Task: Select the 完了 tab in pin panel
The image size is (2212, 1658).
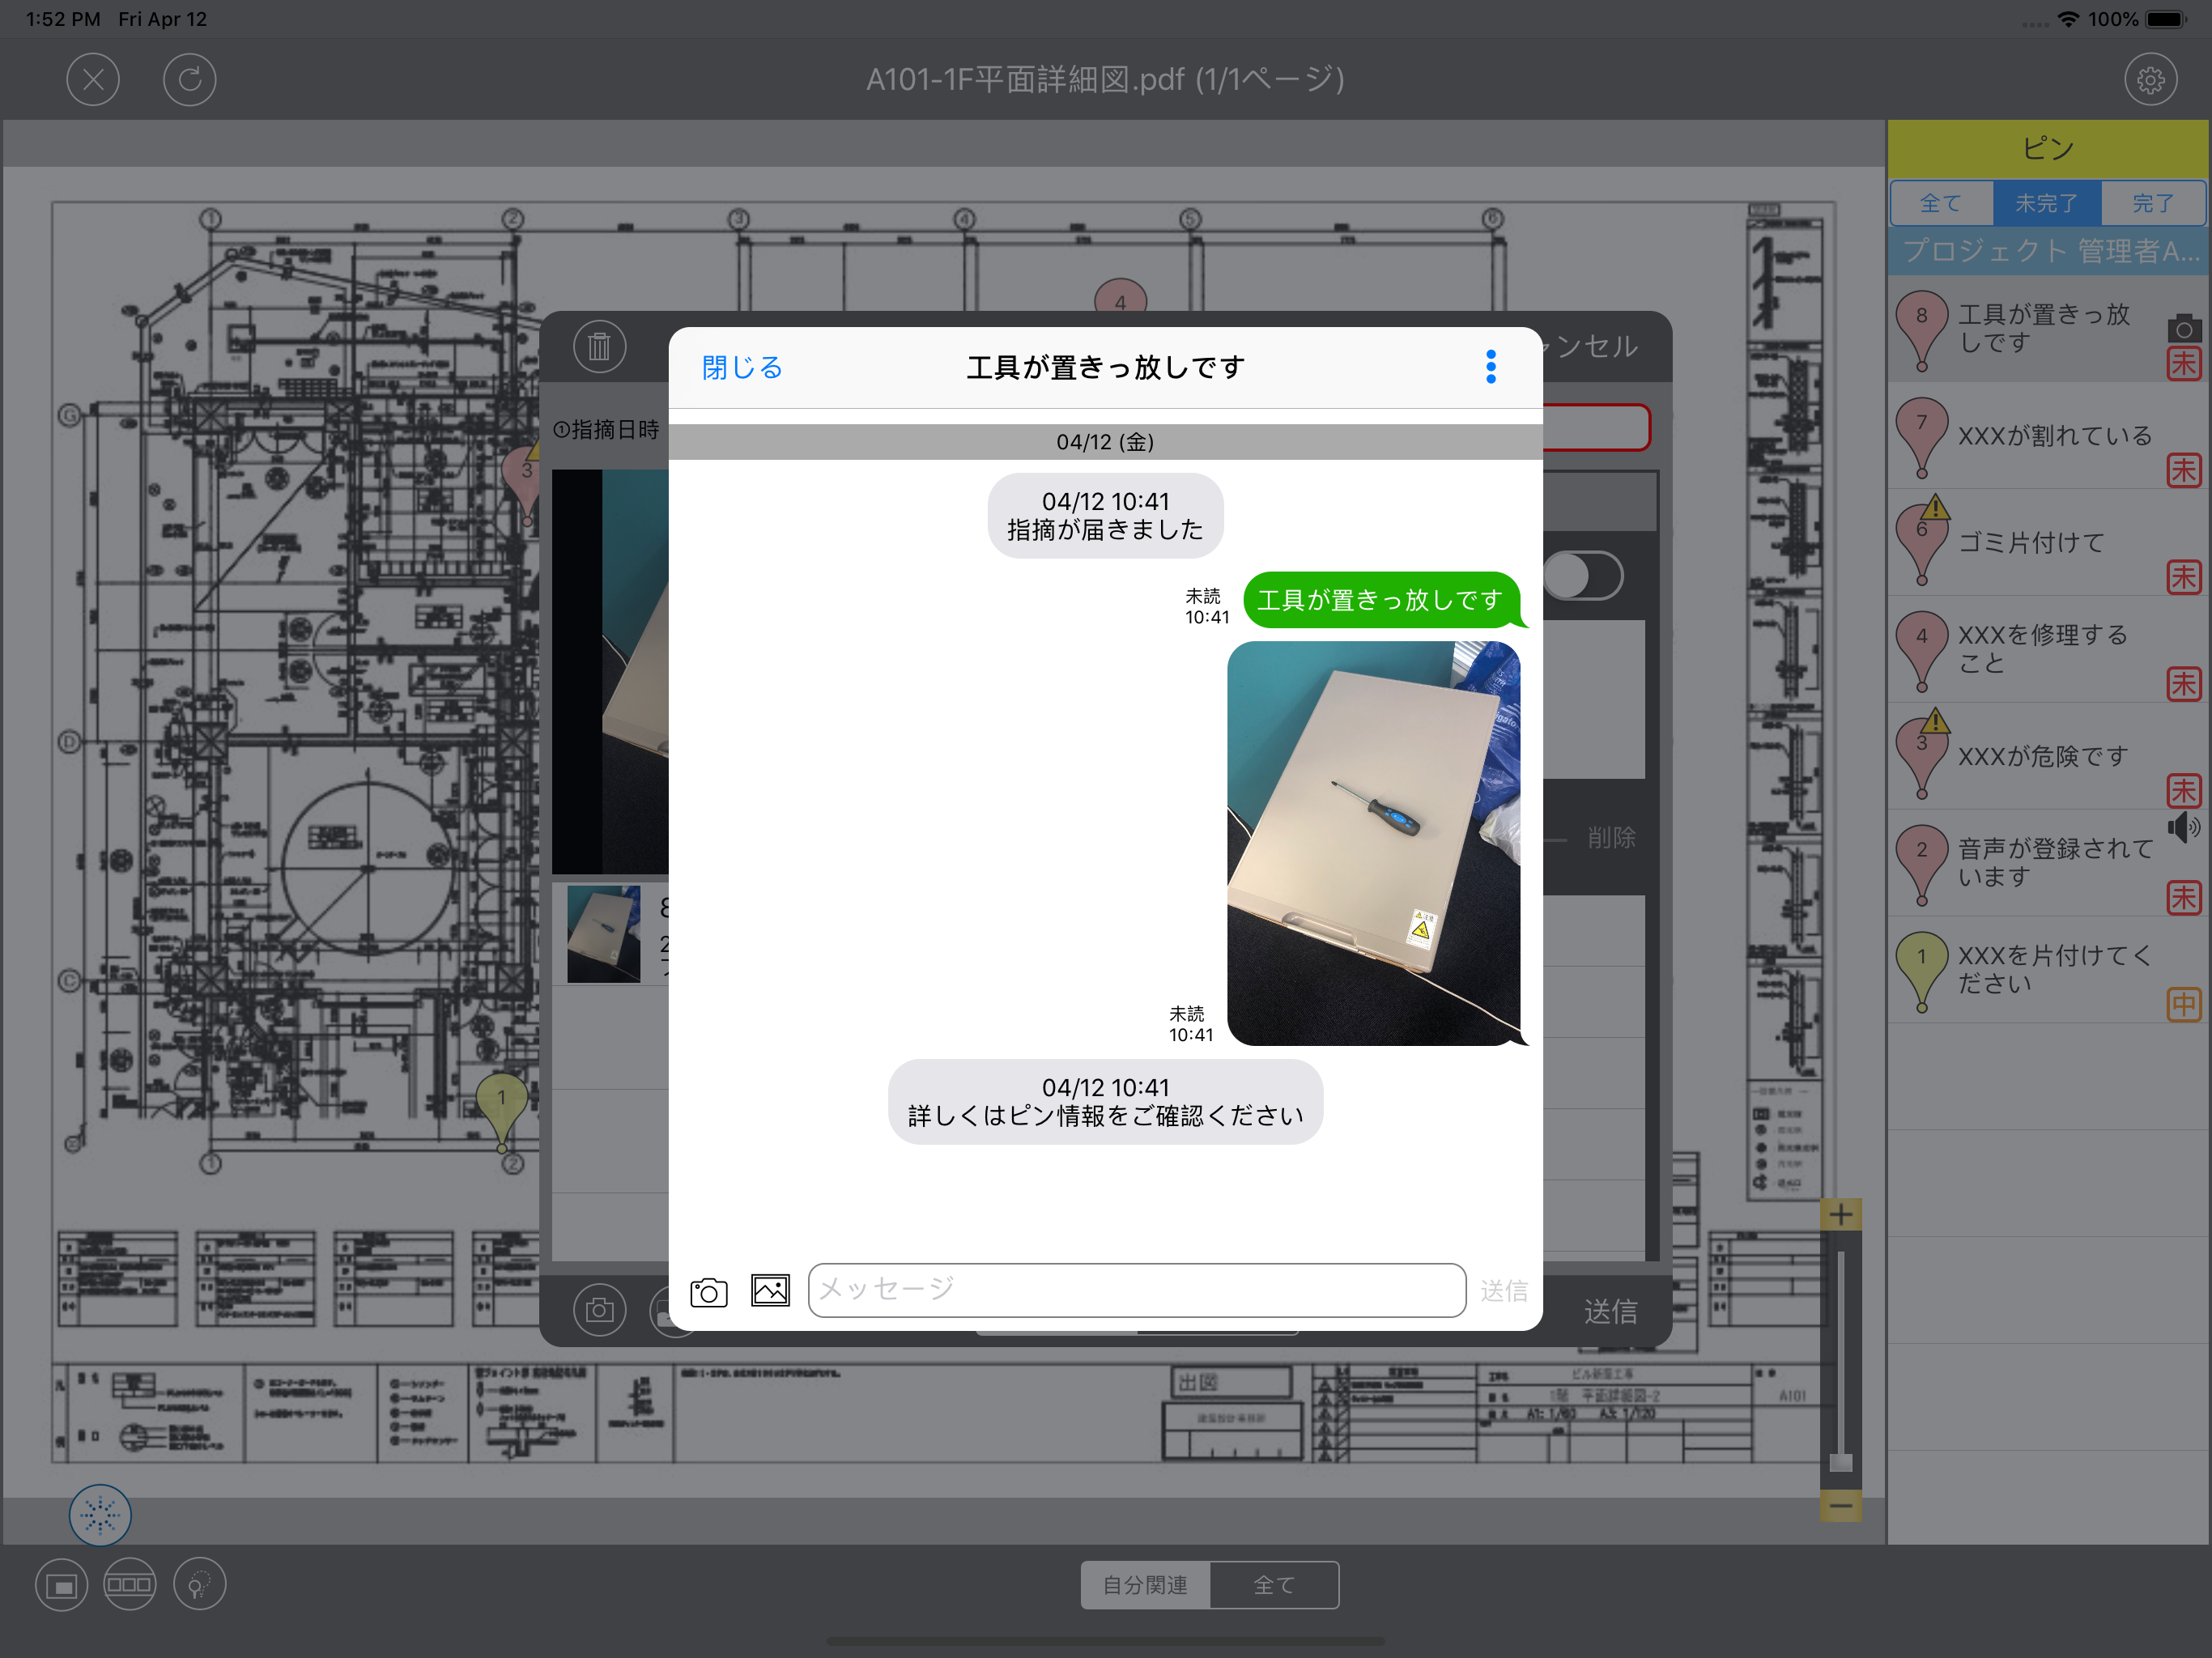Action: tap(2152, 203)
